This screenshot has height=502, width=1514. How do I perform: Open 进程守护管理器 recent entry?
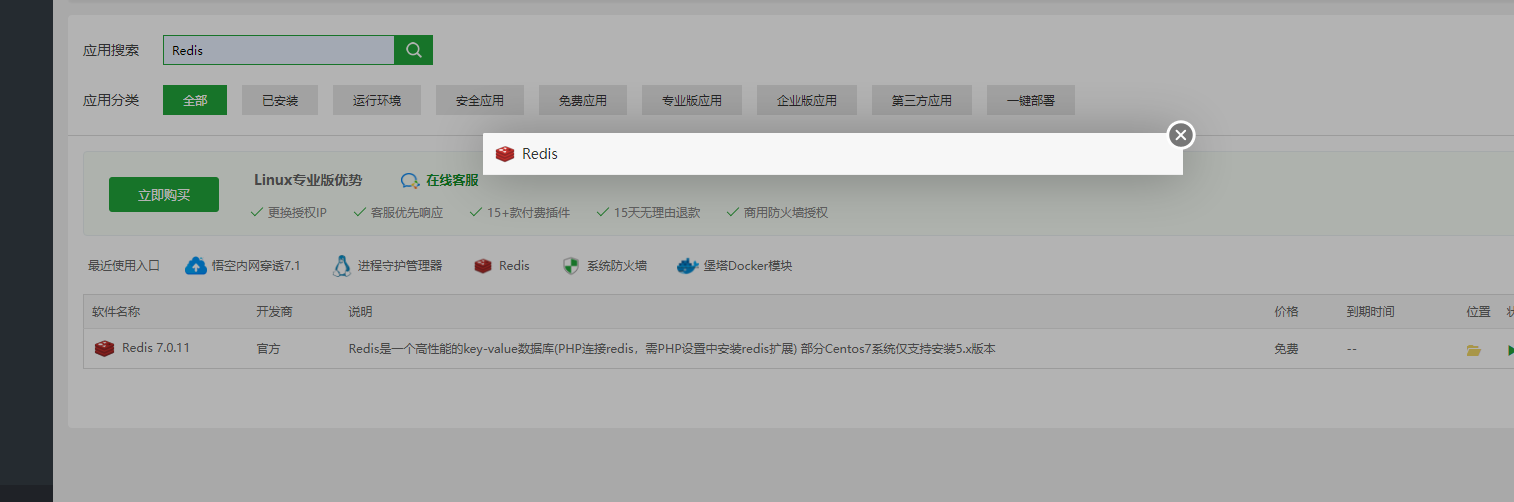tap(400, 266)
